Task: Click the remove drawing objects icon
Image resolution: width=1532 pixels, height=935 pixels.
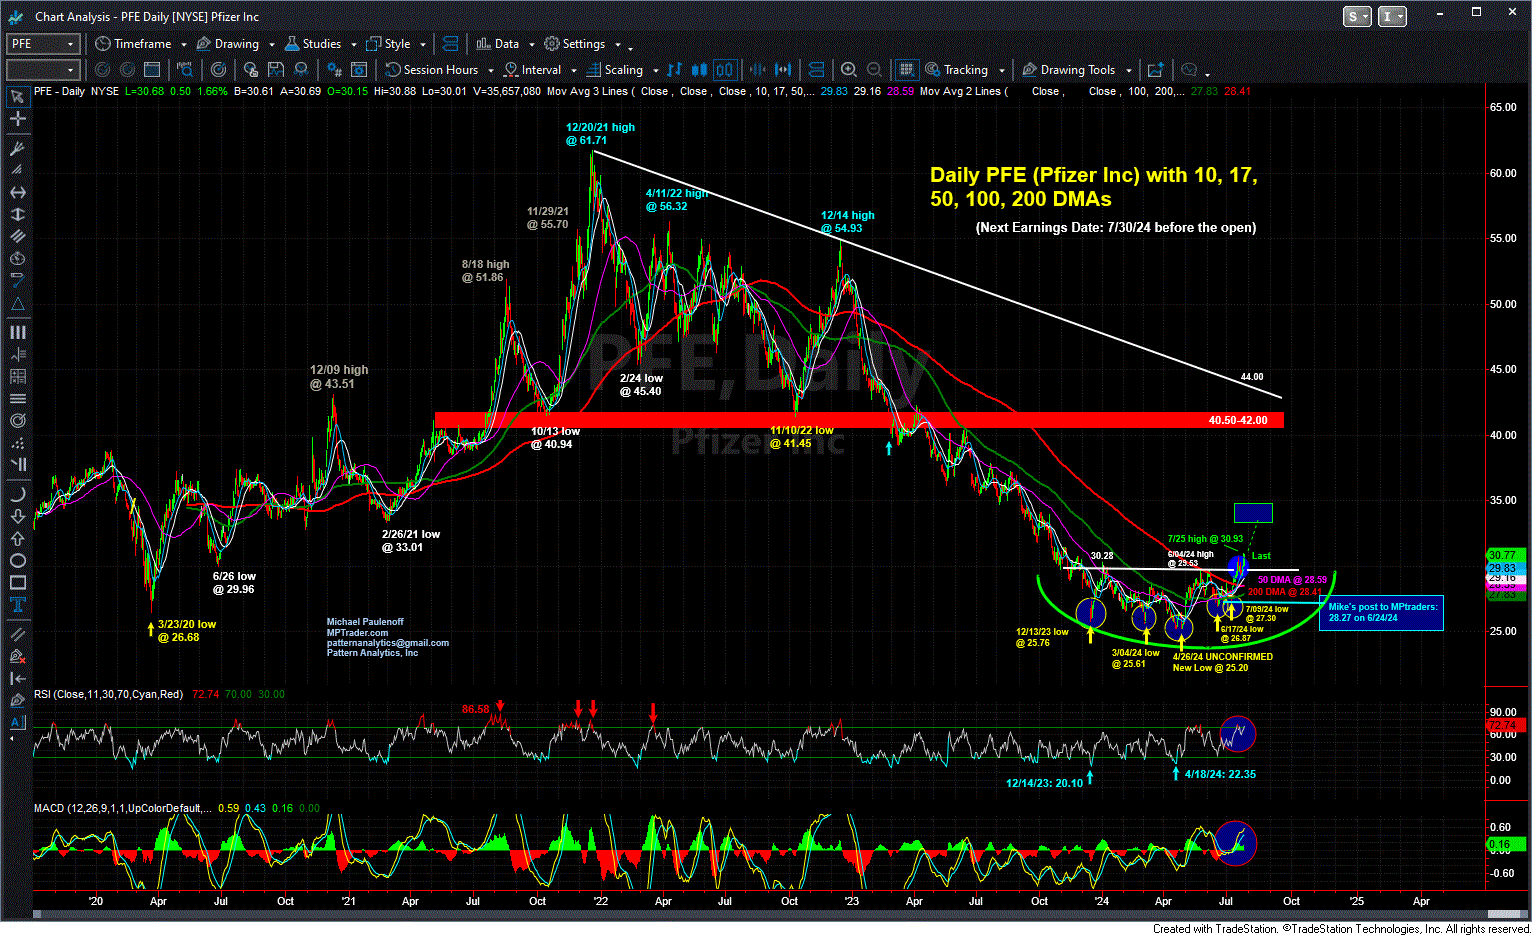Action: coord(17,656)
